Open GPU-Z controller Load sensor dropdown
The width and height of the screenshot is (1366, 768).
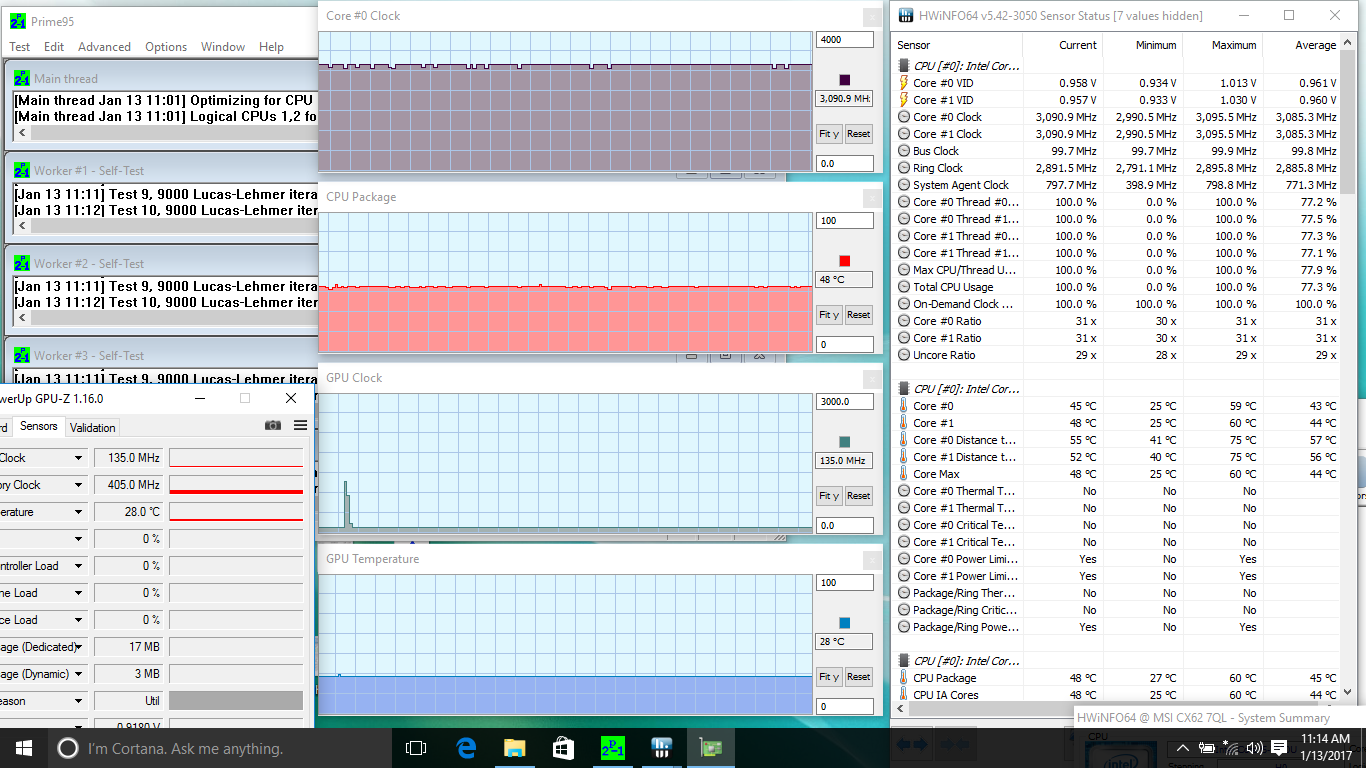tap(78, 566)
